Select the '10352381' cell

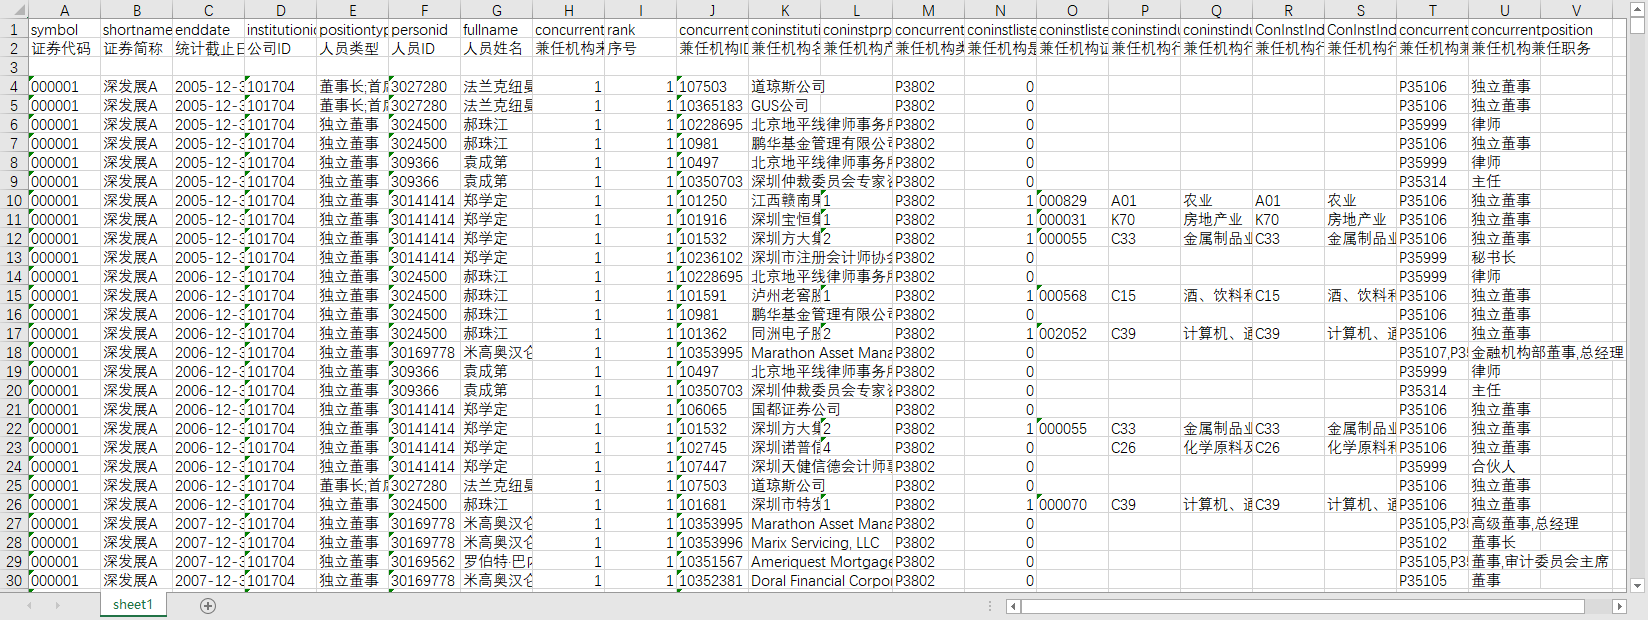[713, 580]
